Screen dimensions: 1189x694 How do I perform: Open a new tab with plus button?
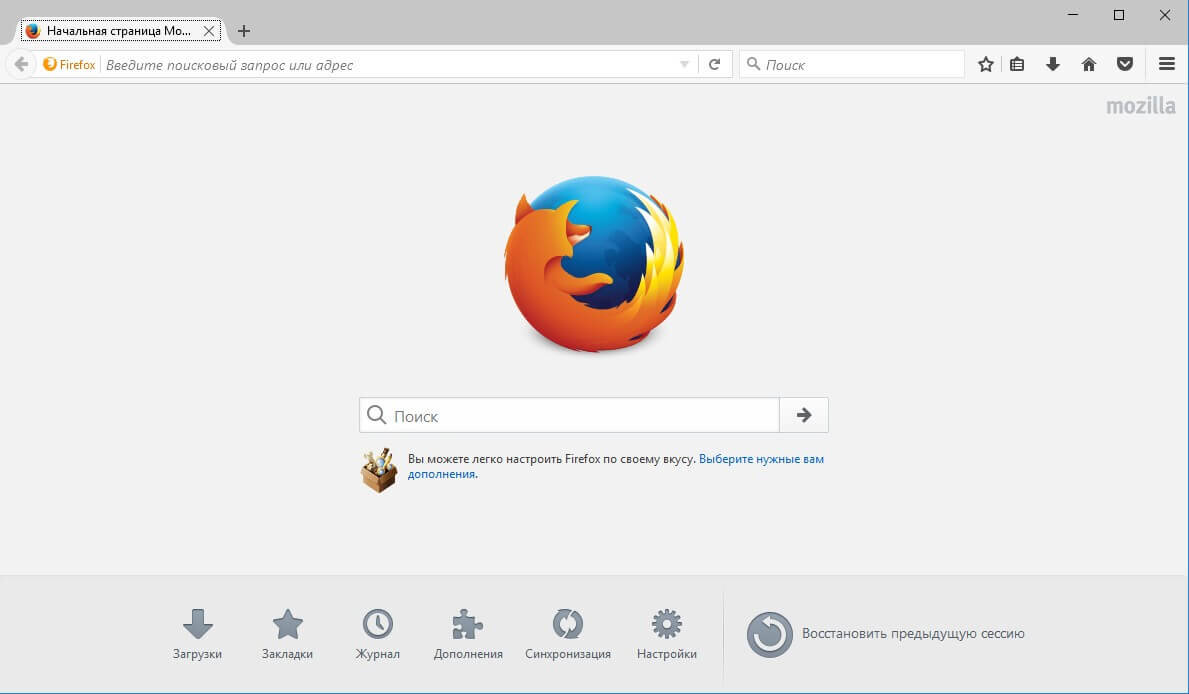pyautogui.click(x=243, y=31)
